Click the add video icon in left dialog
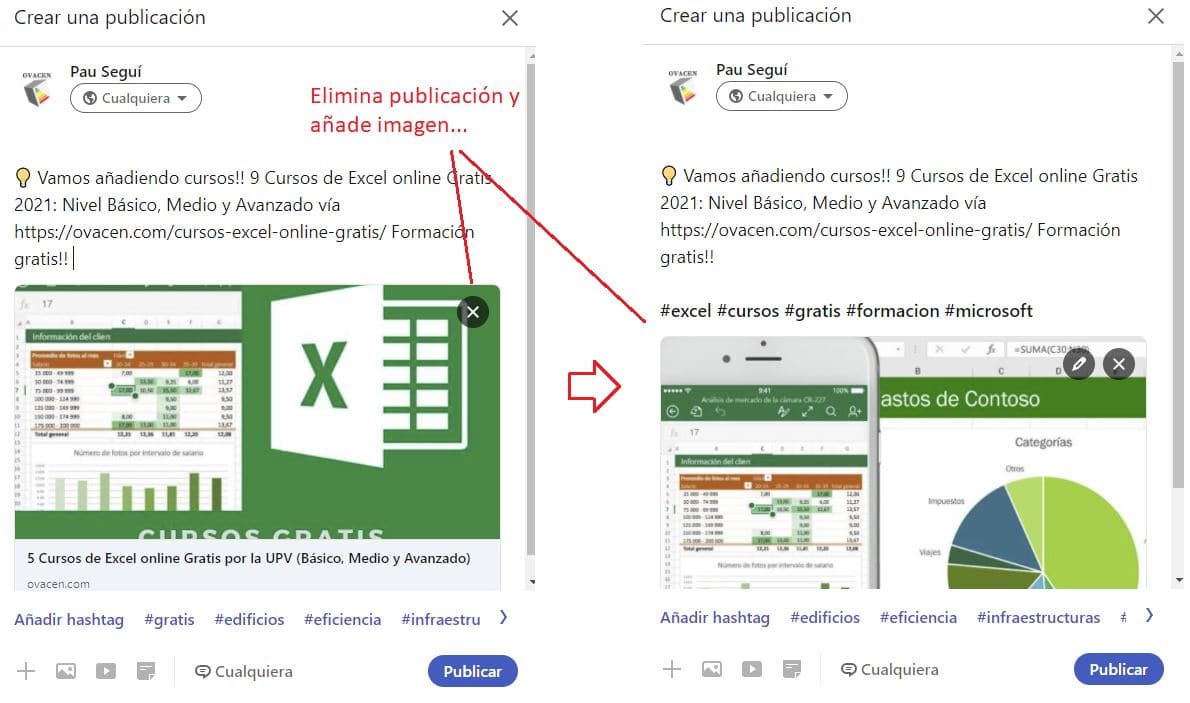The image size is (1190, 703). (105, 671)
